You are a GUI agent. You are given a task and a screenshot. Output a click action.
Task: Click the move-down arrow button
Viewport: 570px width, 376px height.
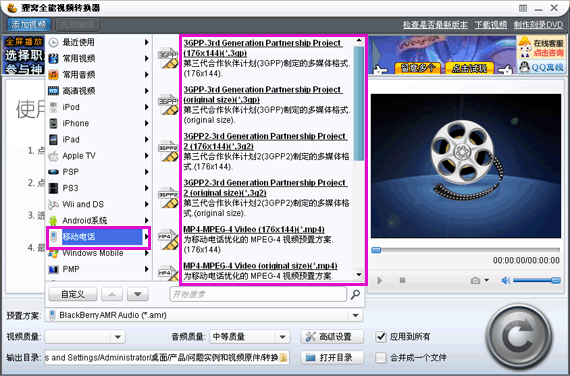tap(137, 294)
